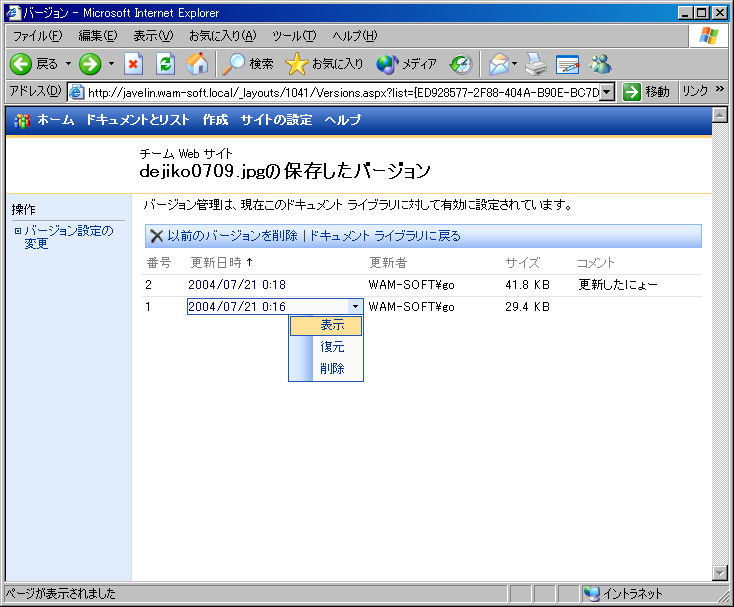Click ドキュメント ライブラリに戻る link
This screenshot has width=734, height=607.
pyautogui.click(x=385, y=235)
